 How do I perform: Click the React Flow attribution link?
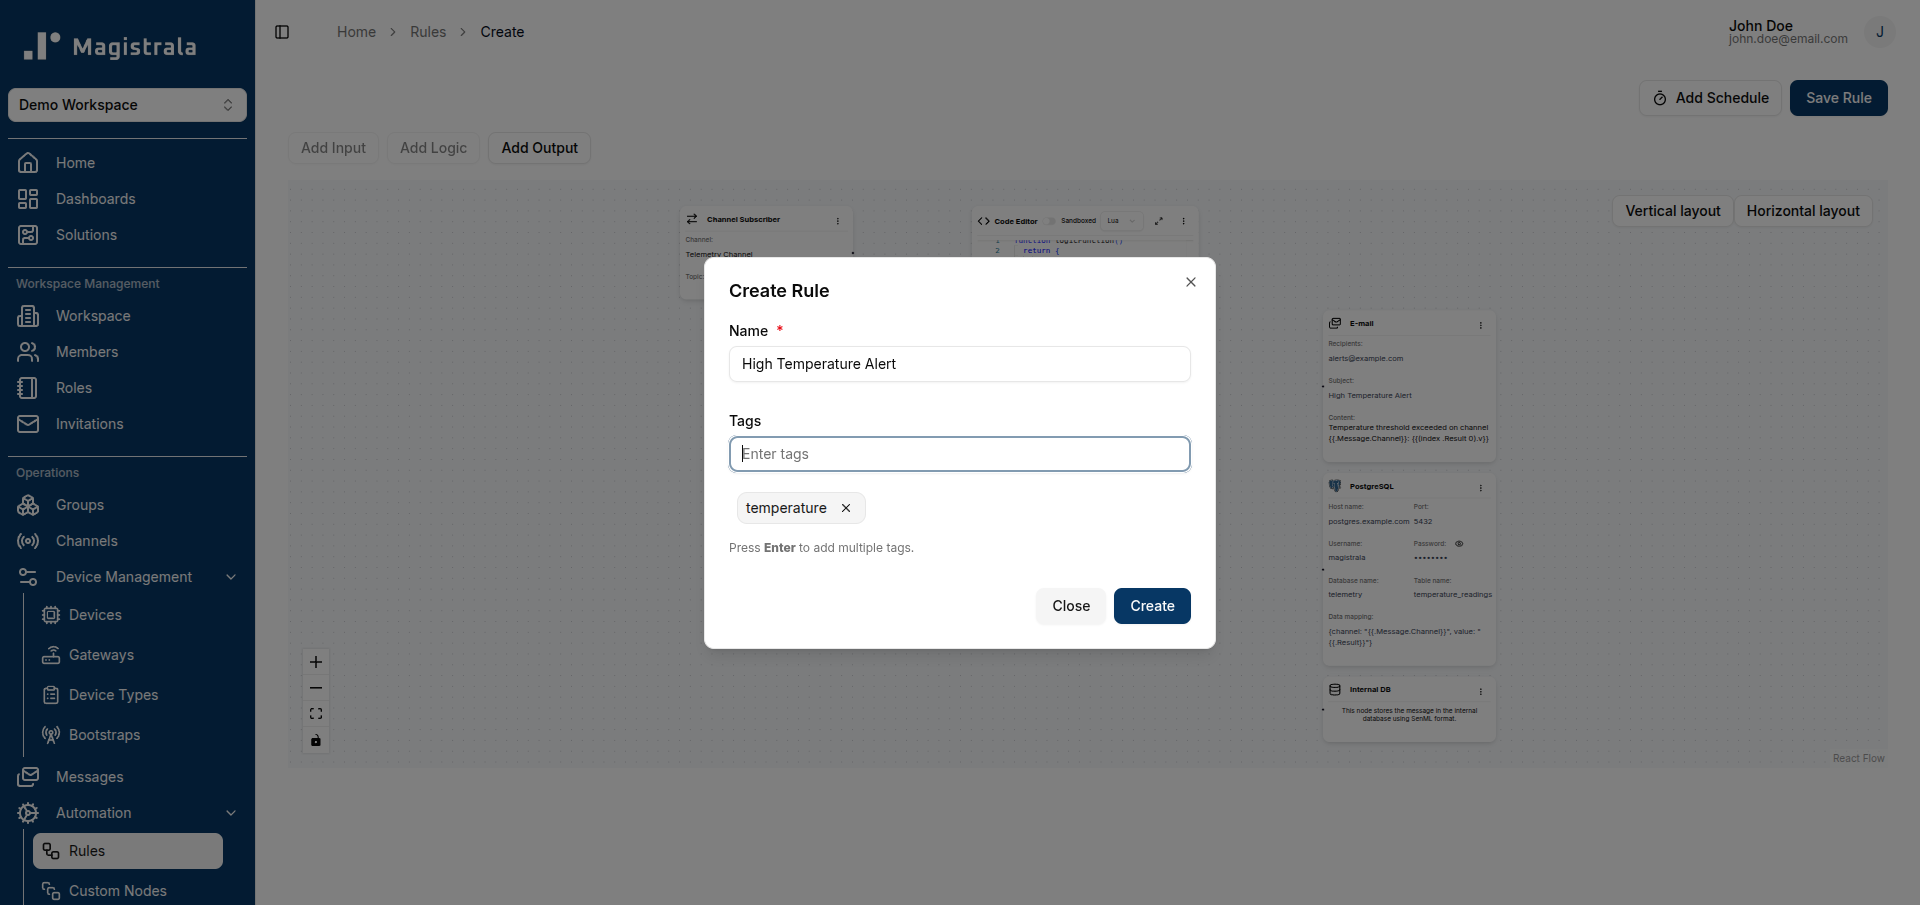1858,758
